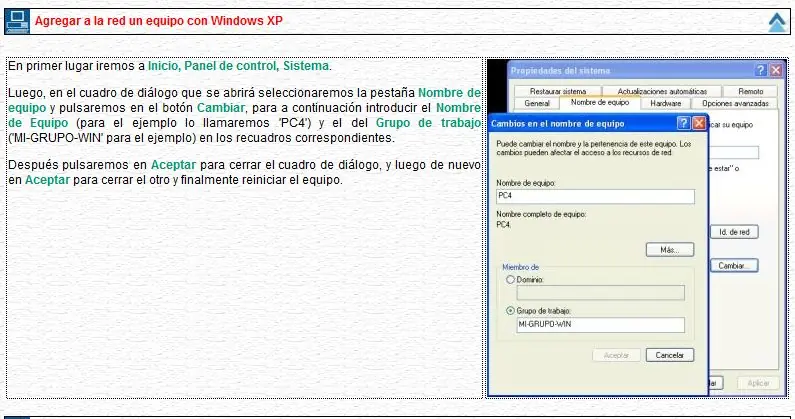Click the empty Dominio text field
The width and height of the screenshot is (795, 419).
click(x=600, y=293)
